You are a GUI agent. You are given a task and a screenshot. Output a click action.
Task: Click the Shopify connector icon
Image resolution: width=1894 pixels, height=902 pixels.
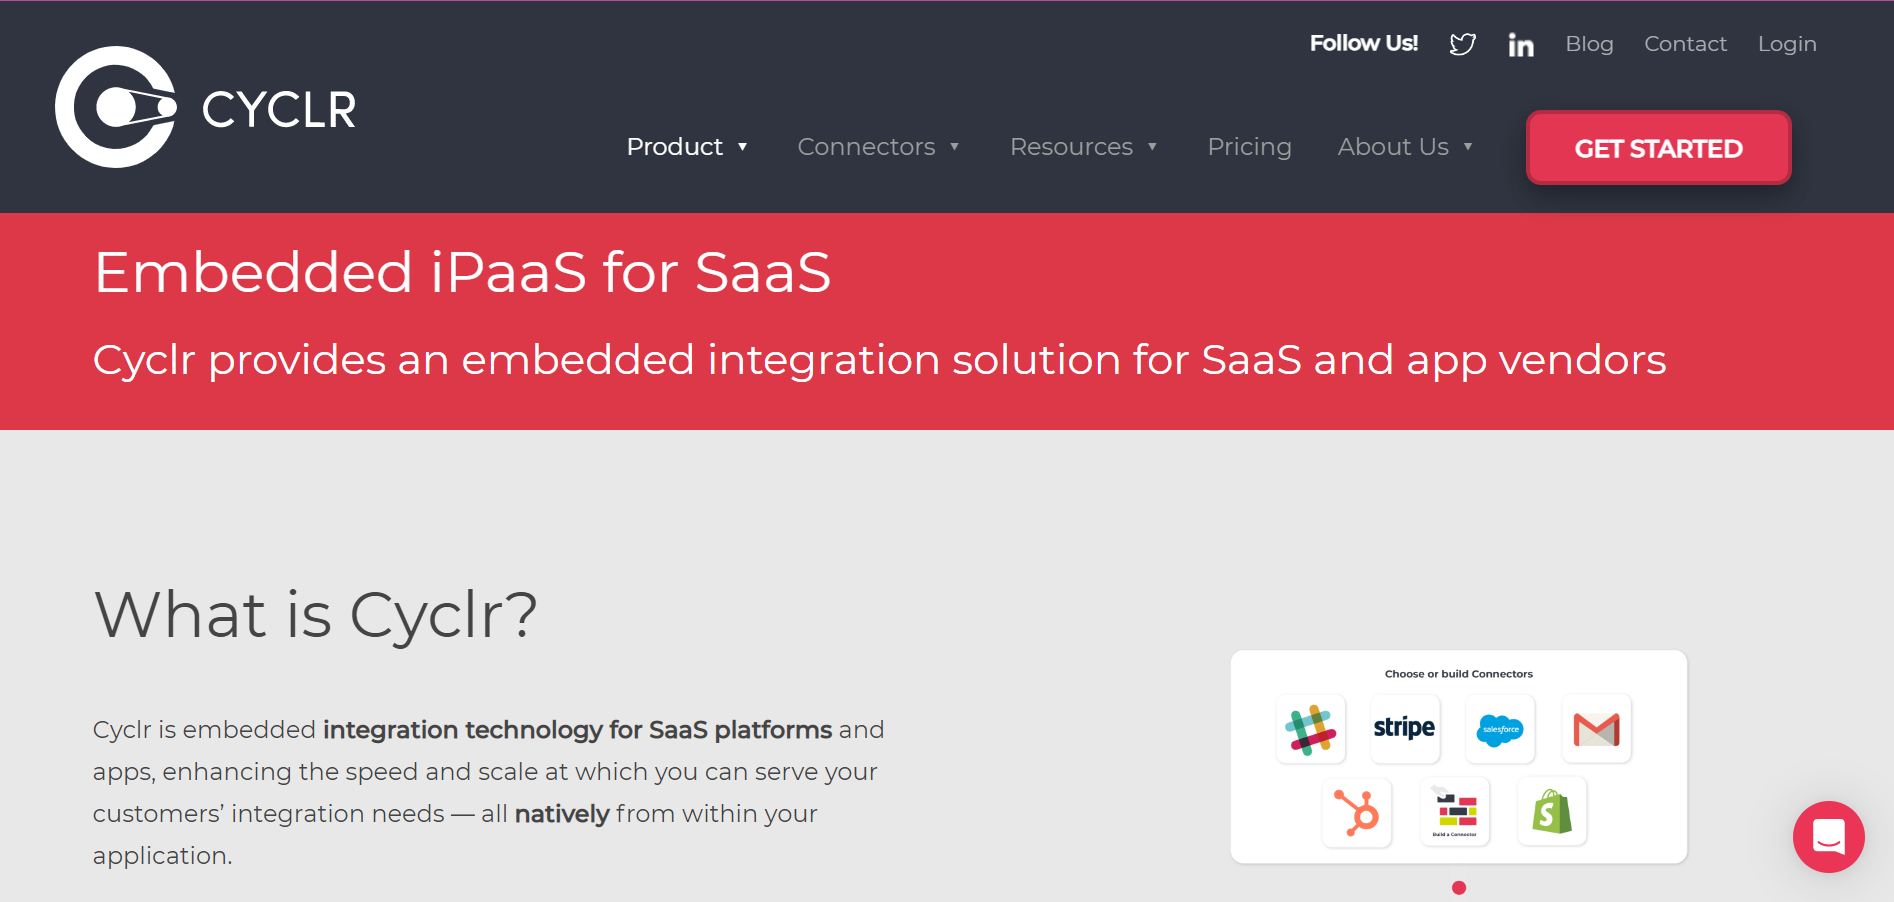point(1552,812)
